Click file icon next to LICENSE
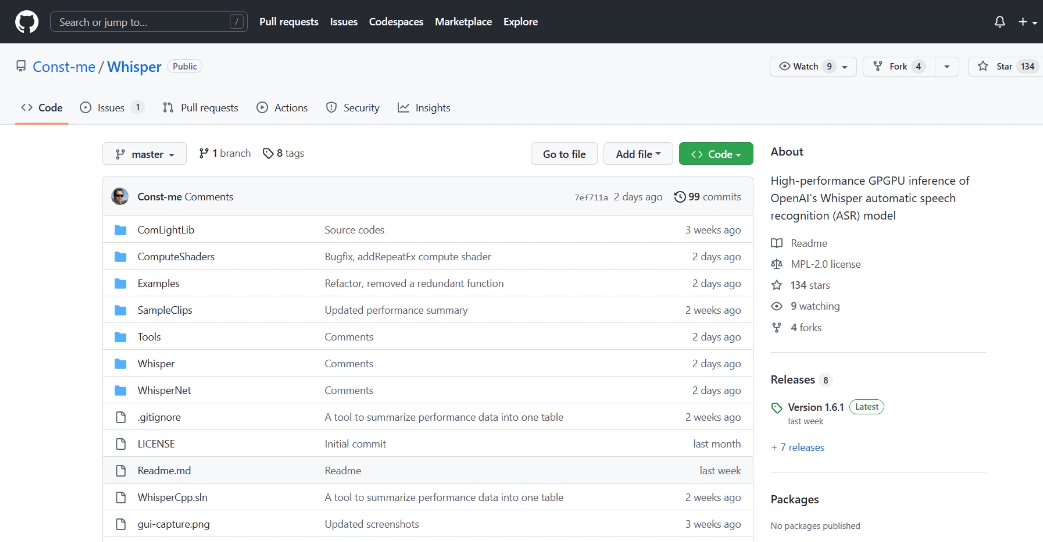The height and width of the screenshot is (542, 1043). tap(120, 444)
